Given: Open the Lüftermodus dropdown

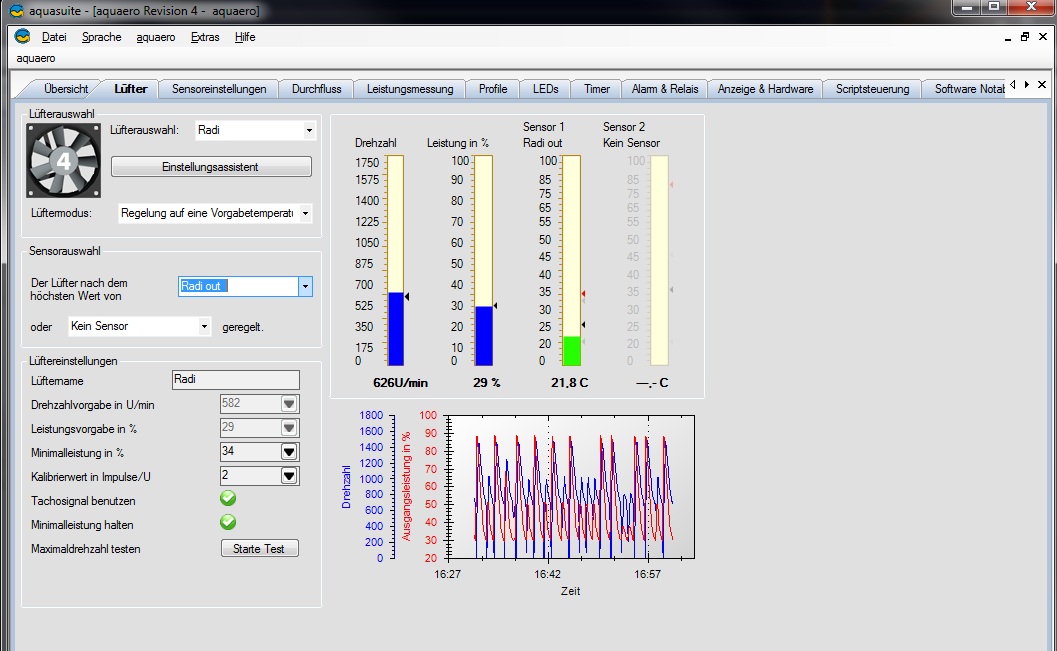Looking at the screenshot, I should [x=305, y=213].
